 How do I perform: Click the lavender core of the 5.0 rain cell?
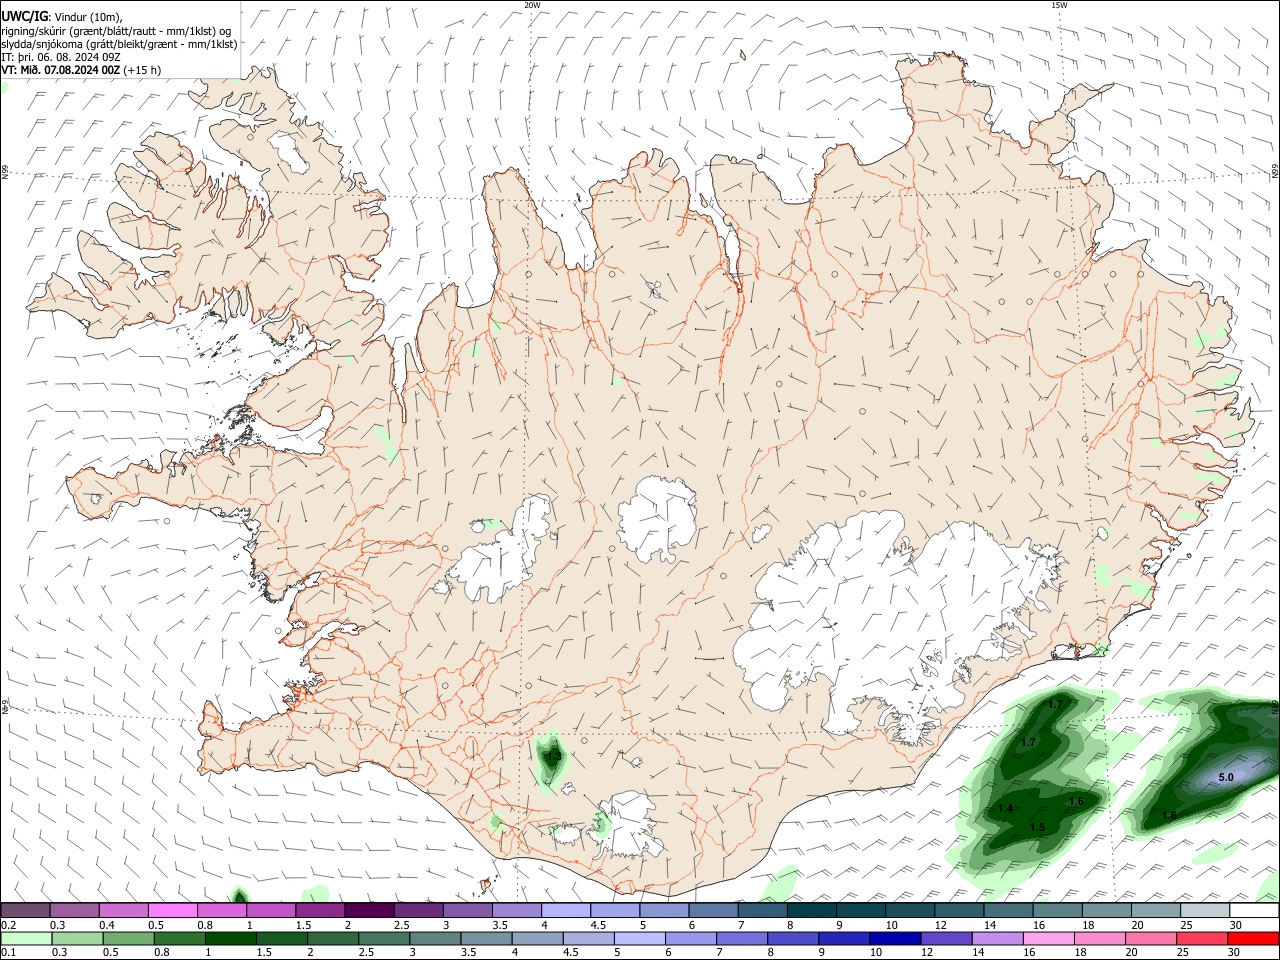click(1228, 775)
